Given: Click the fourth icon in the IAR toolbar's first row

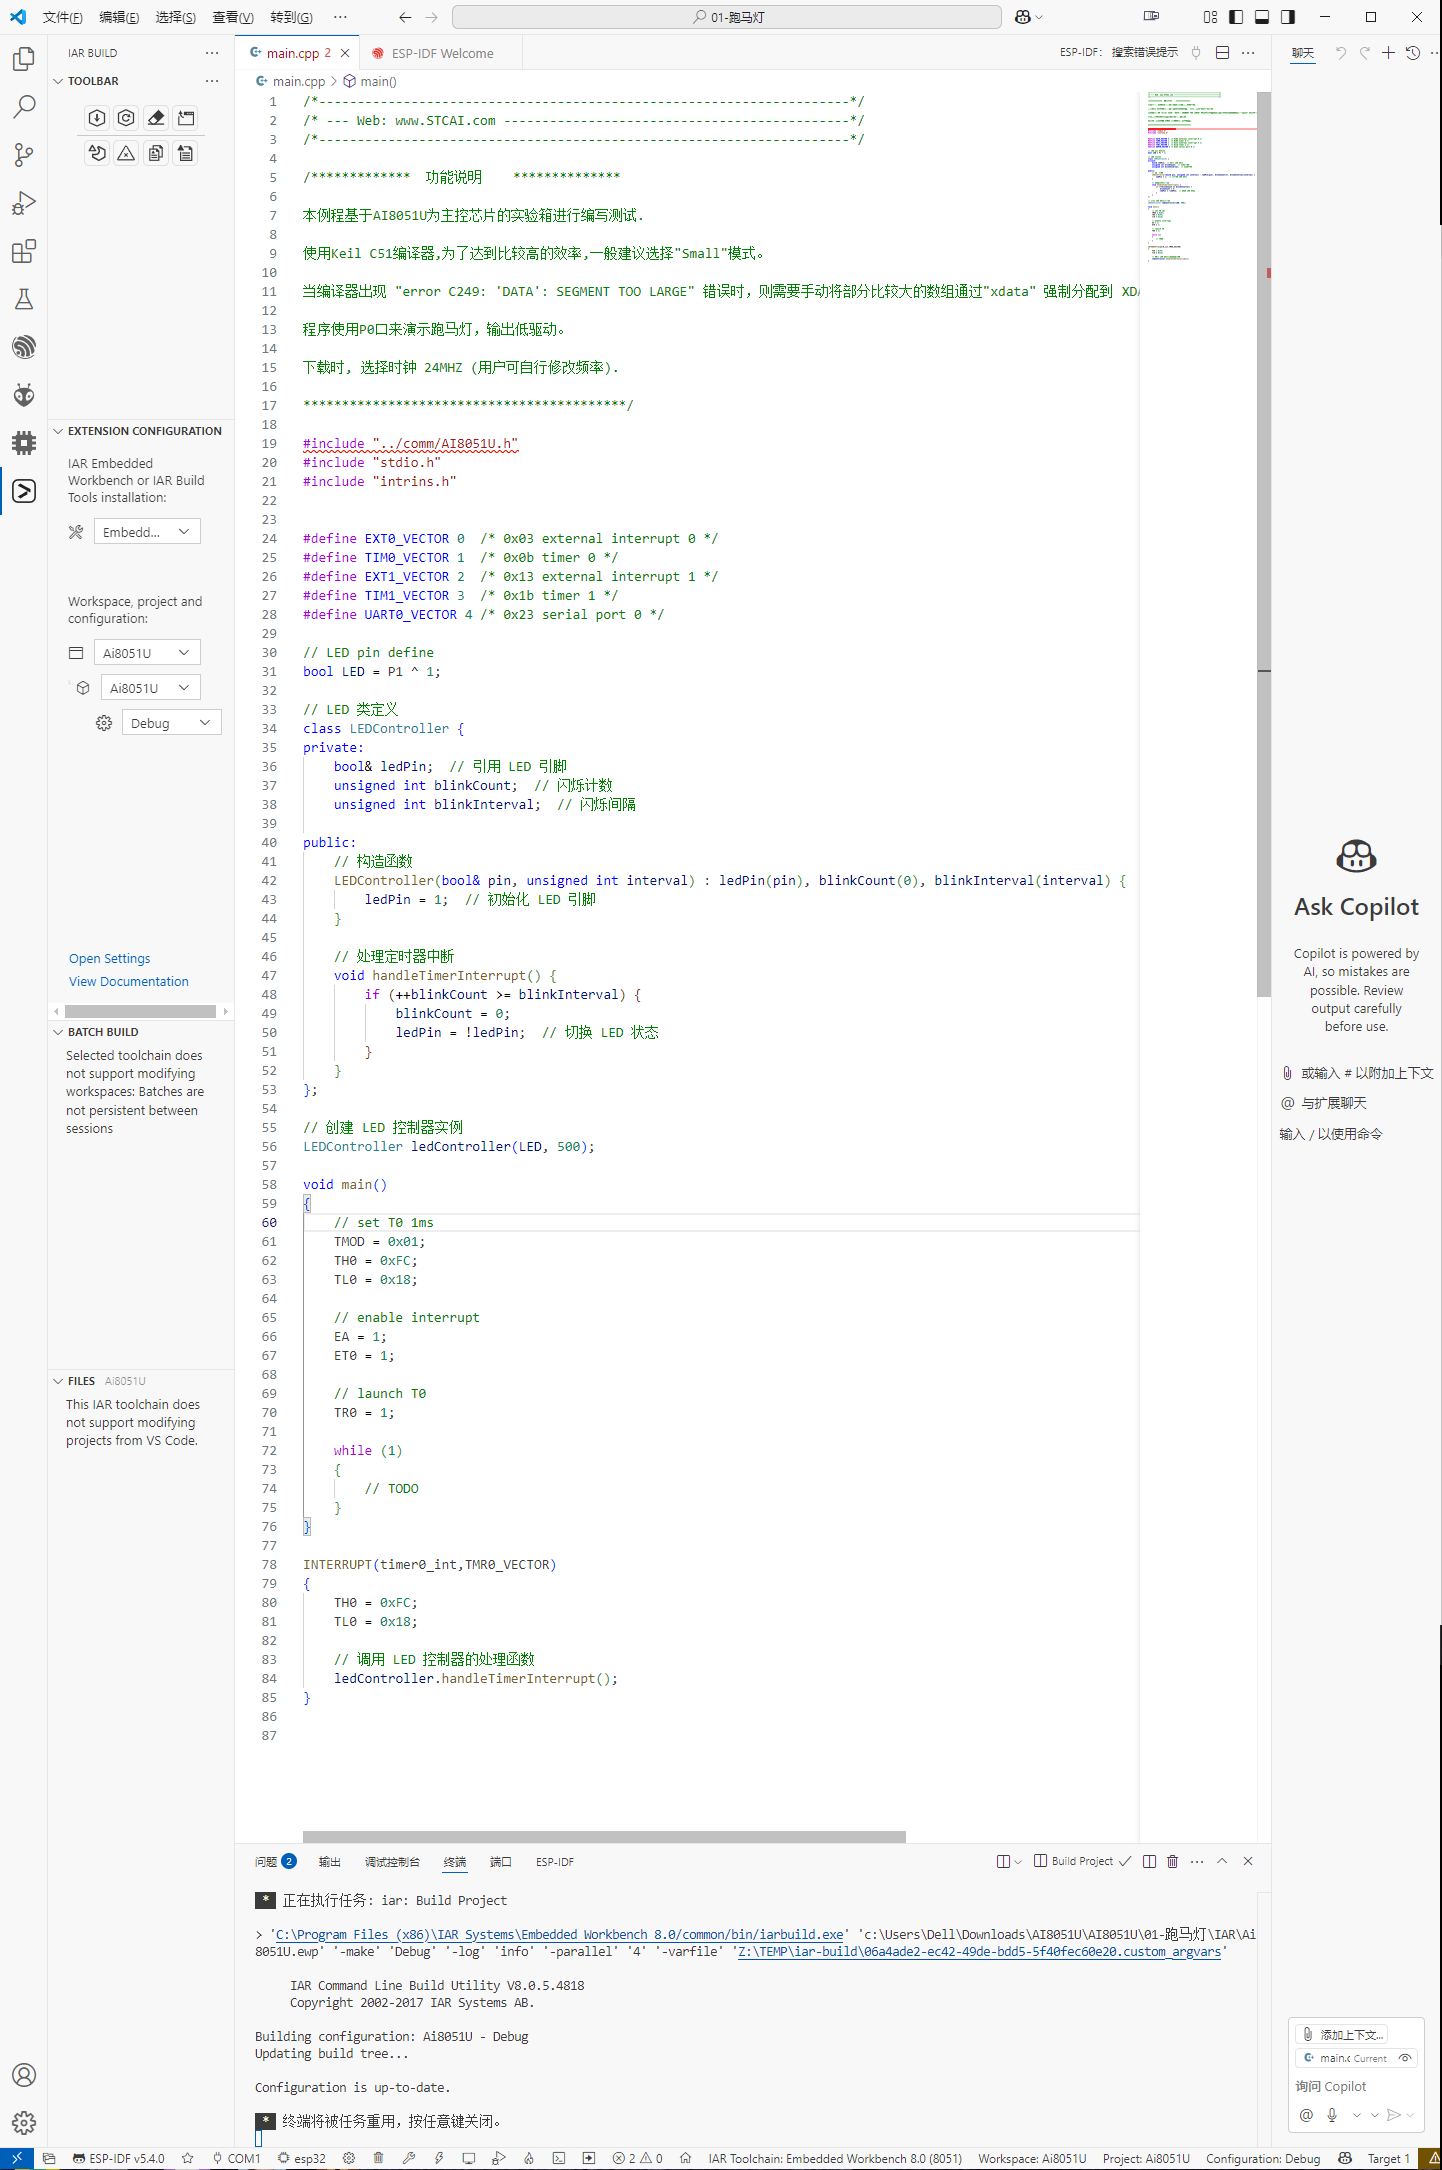Looking at the screenshot, I should [x=186, y=118].
